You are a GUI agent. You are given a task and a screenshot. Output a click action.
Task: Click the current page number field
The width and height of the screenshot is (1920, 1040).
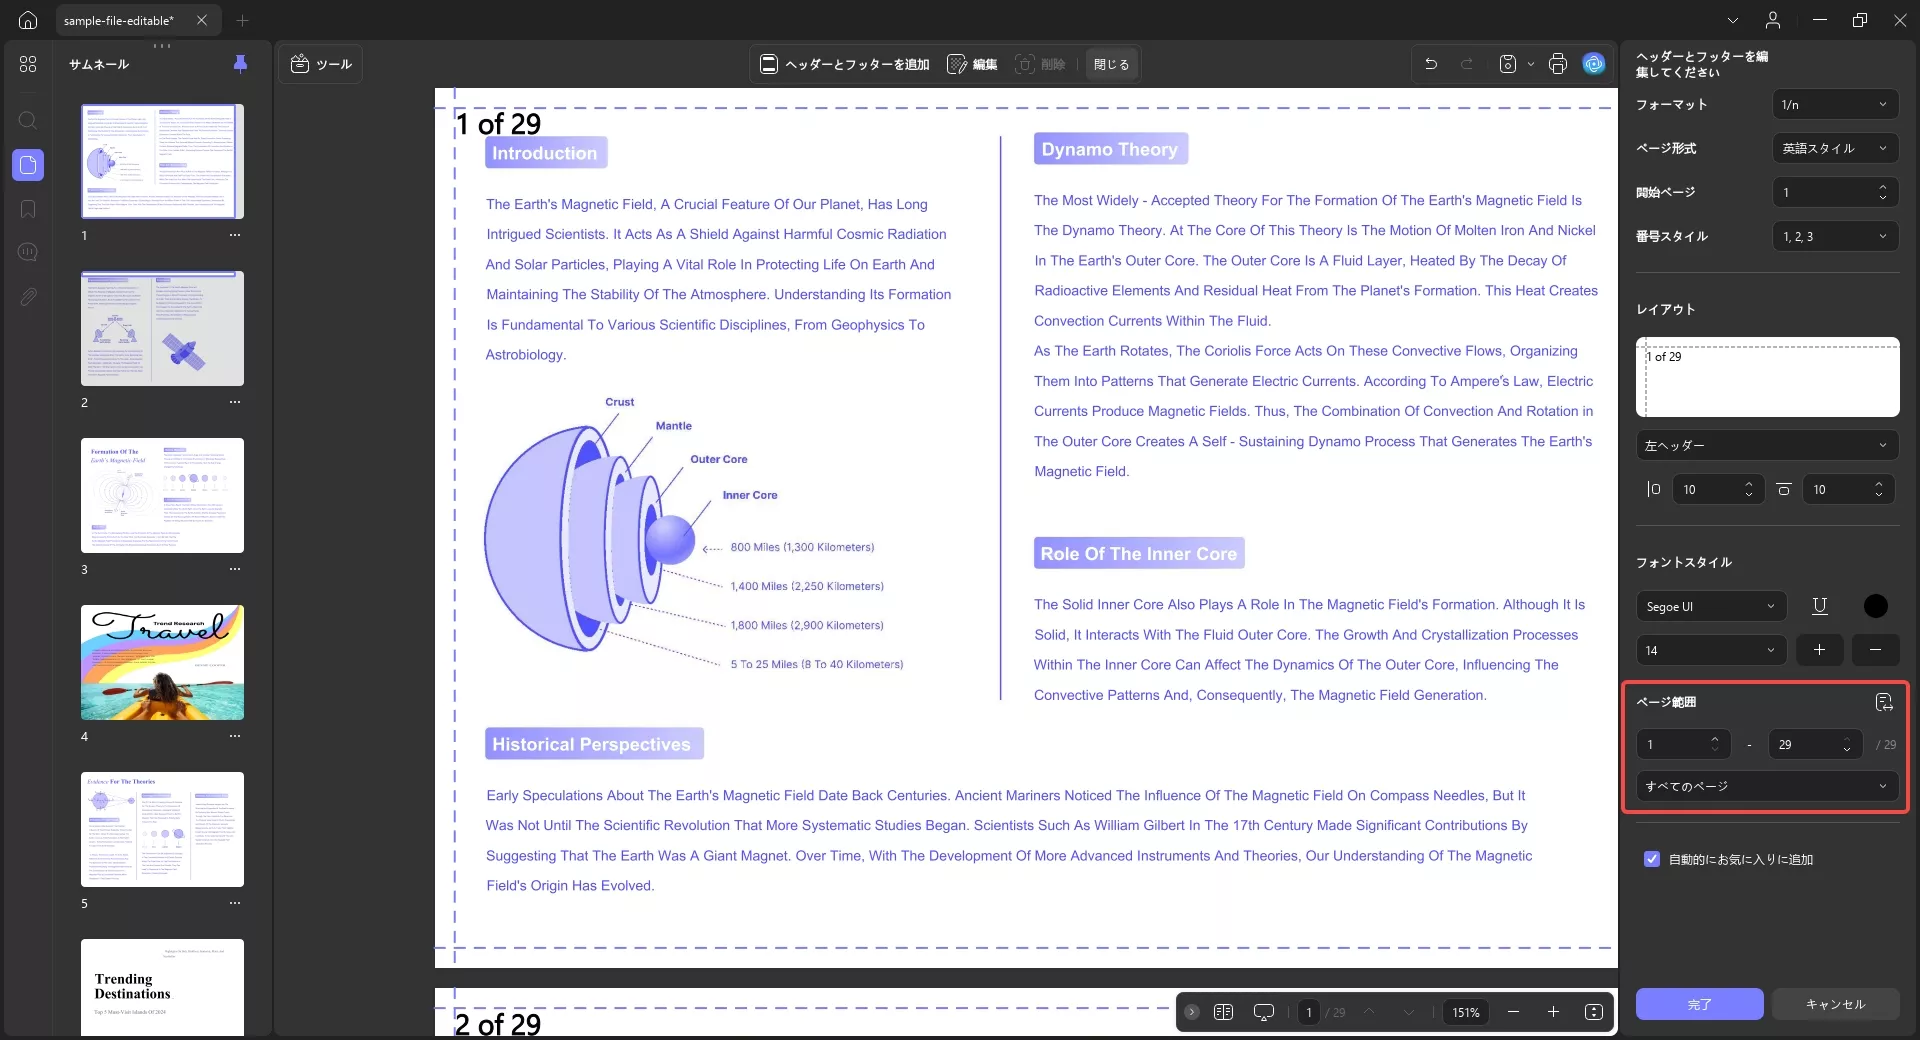1308,1012
